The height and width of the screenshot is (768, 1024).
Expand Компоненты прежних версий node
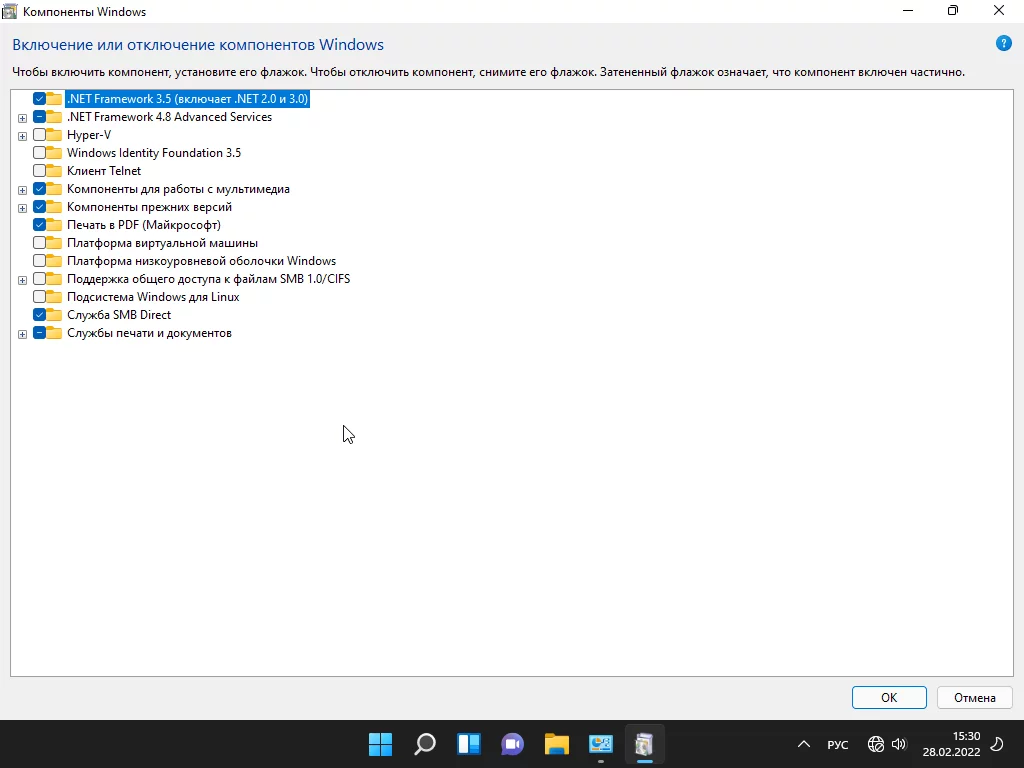pos(22,208)
